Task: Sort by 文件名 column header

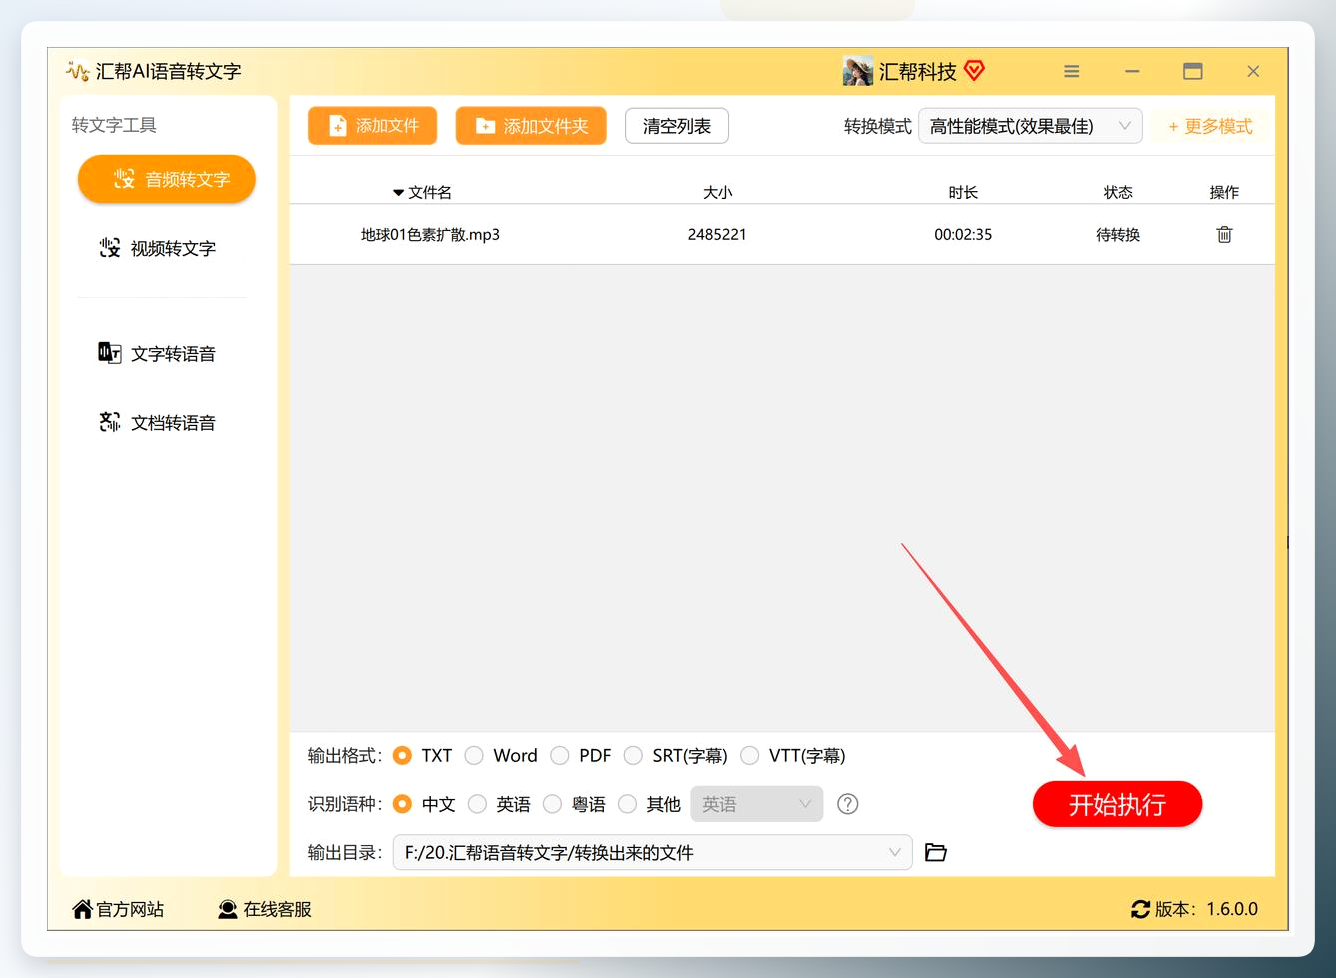Action: tap(422, 192)
